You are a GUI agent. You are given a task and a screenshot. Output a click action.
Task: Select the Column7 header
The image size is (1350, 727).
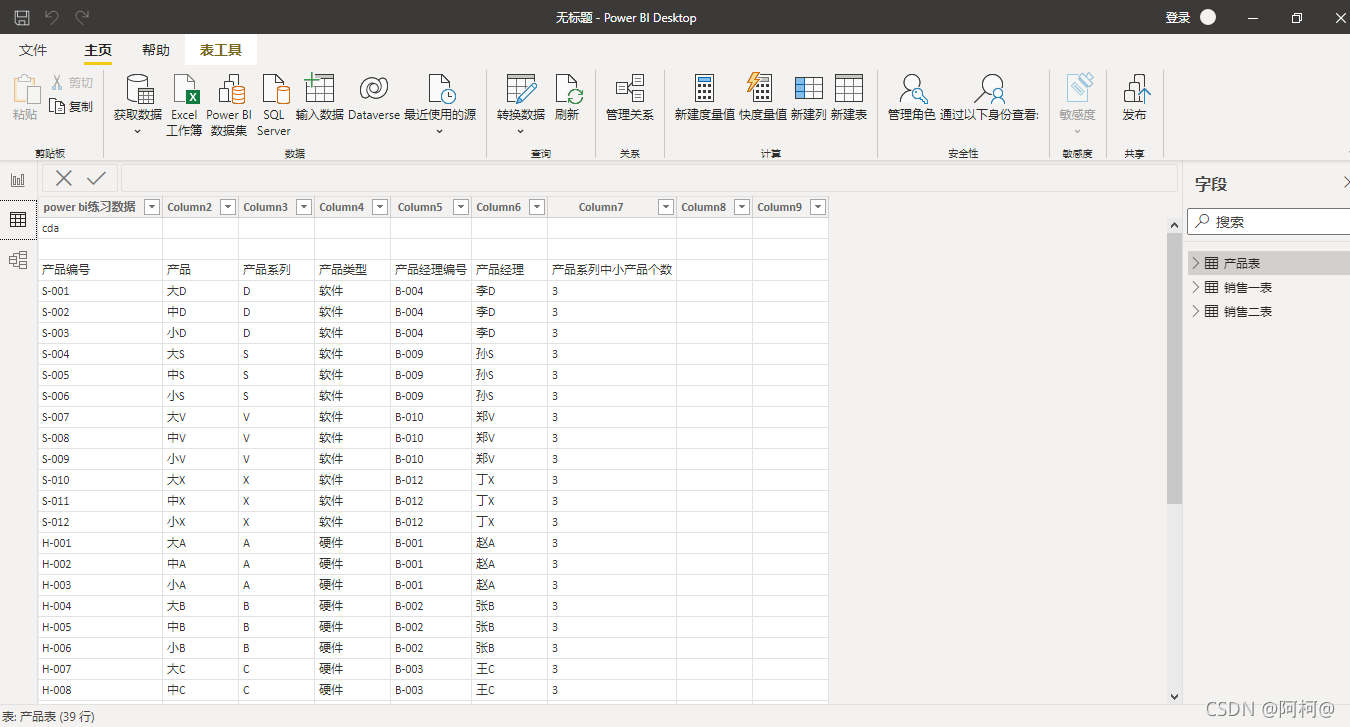click(601, 207)
